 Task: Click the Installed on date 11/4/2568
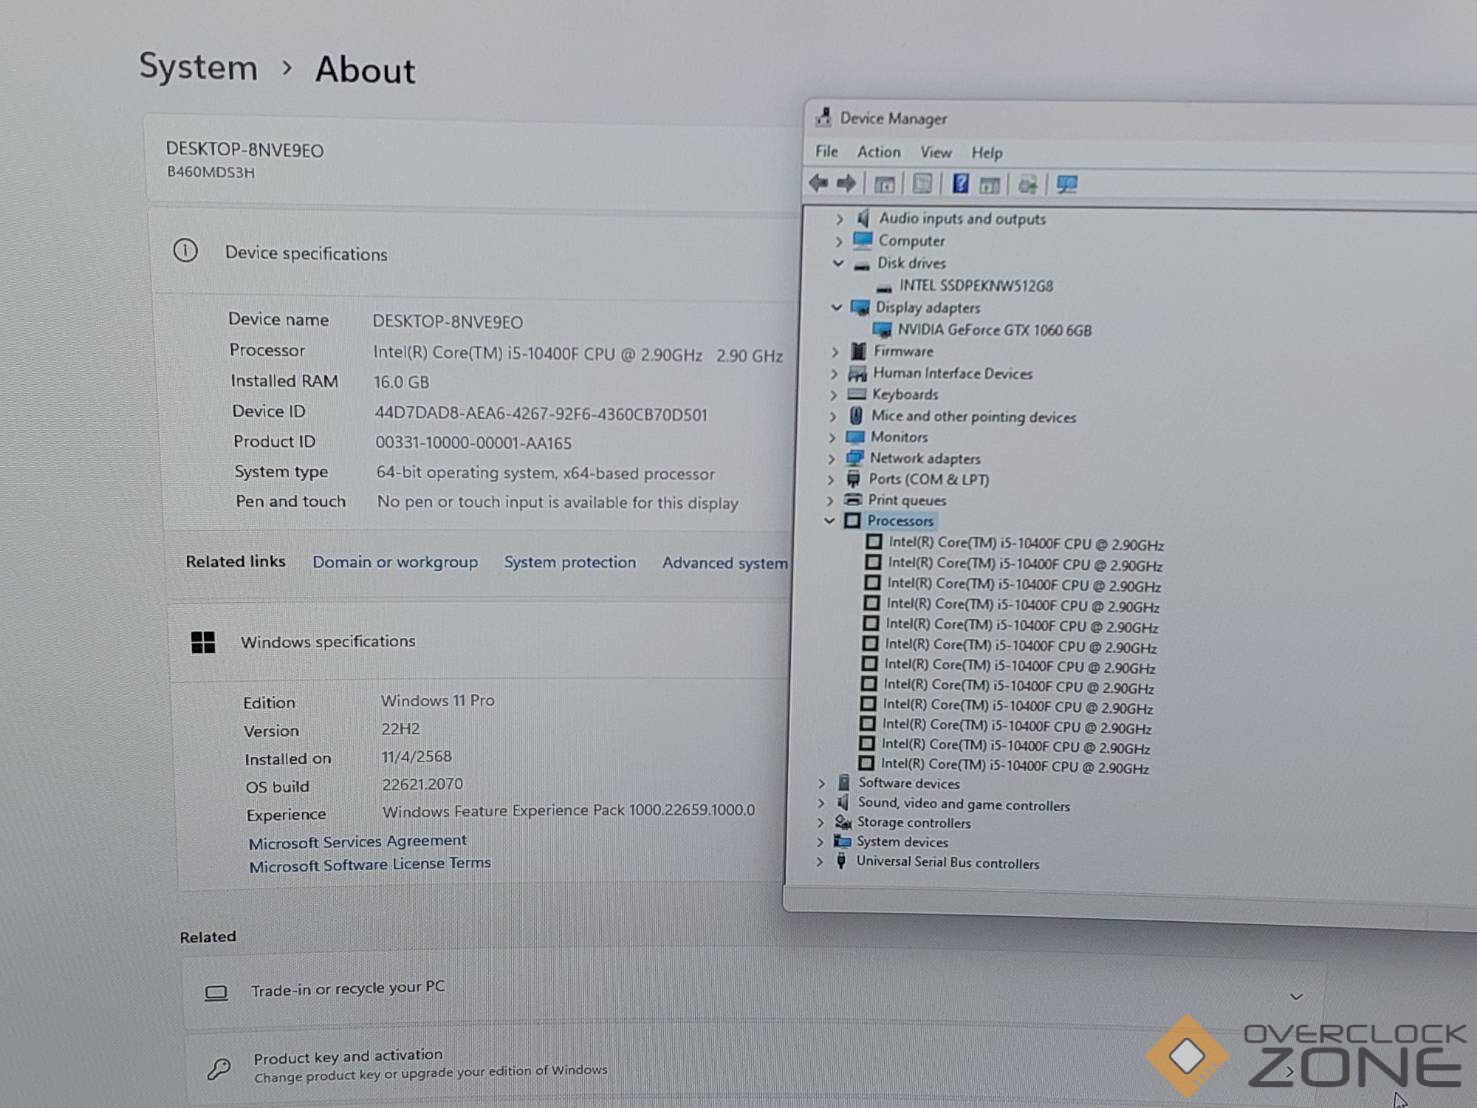pos(417,757)
